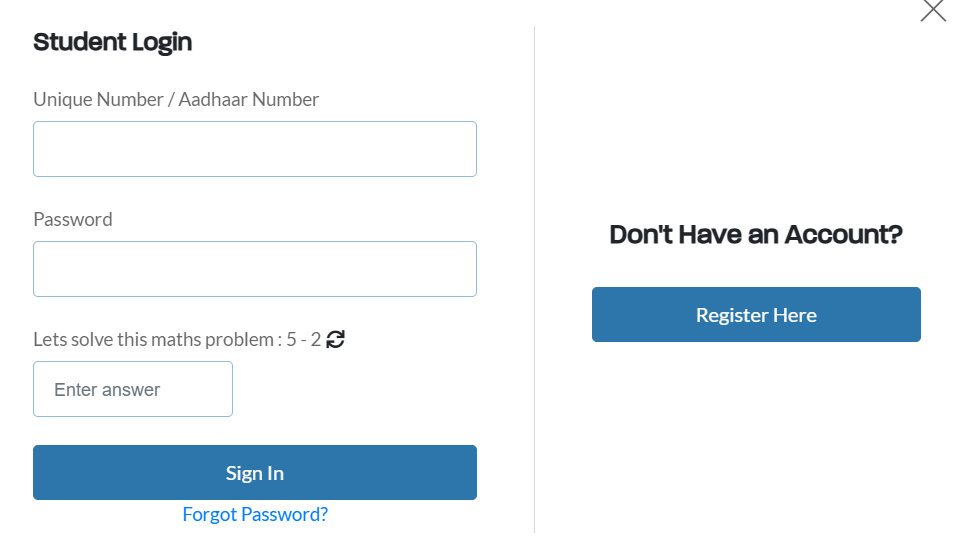The width and height of the screenshot is (956, 551).
Task: Go to Register Here
Action: [x=756, y=315]
